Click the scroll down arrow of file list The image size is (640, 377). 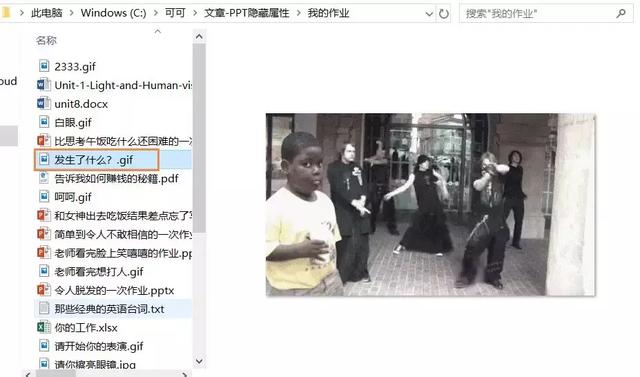click(x=199, y=361)
